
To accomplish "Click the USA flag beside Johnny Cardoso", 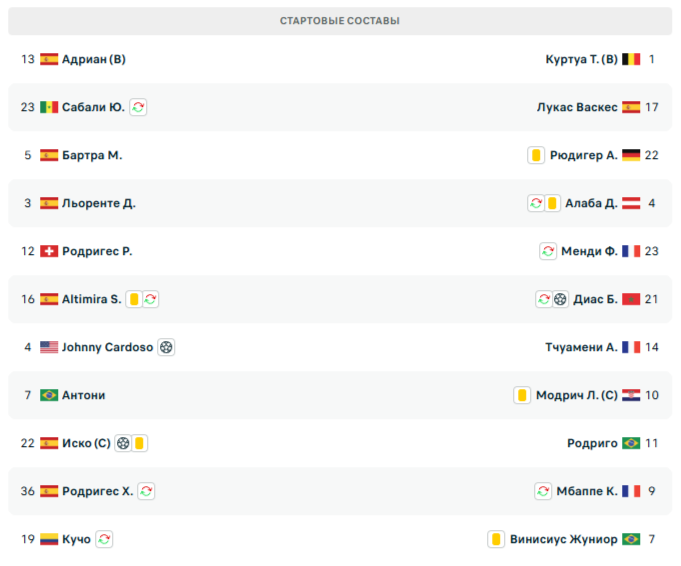I will point(49,347).
